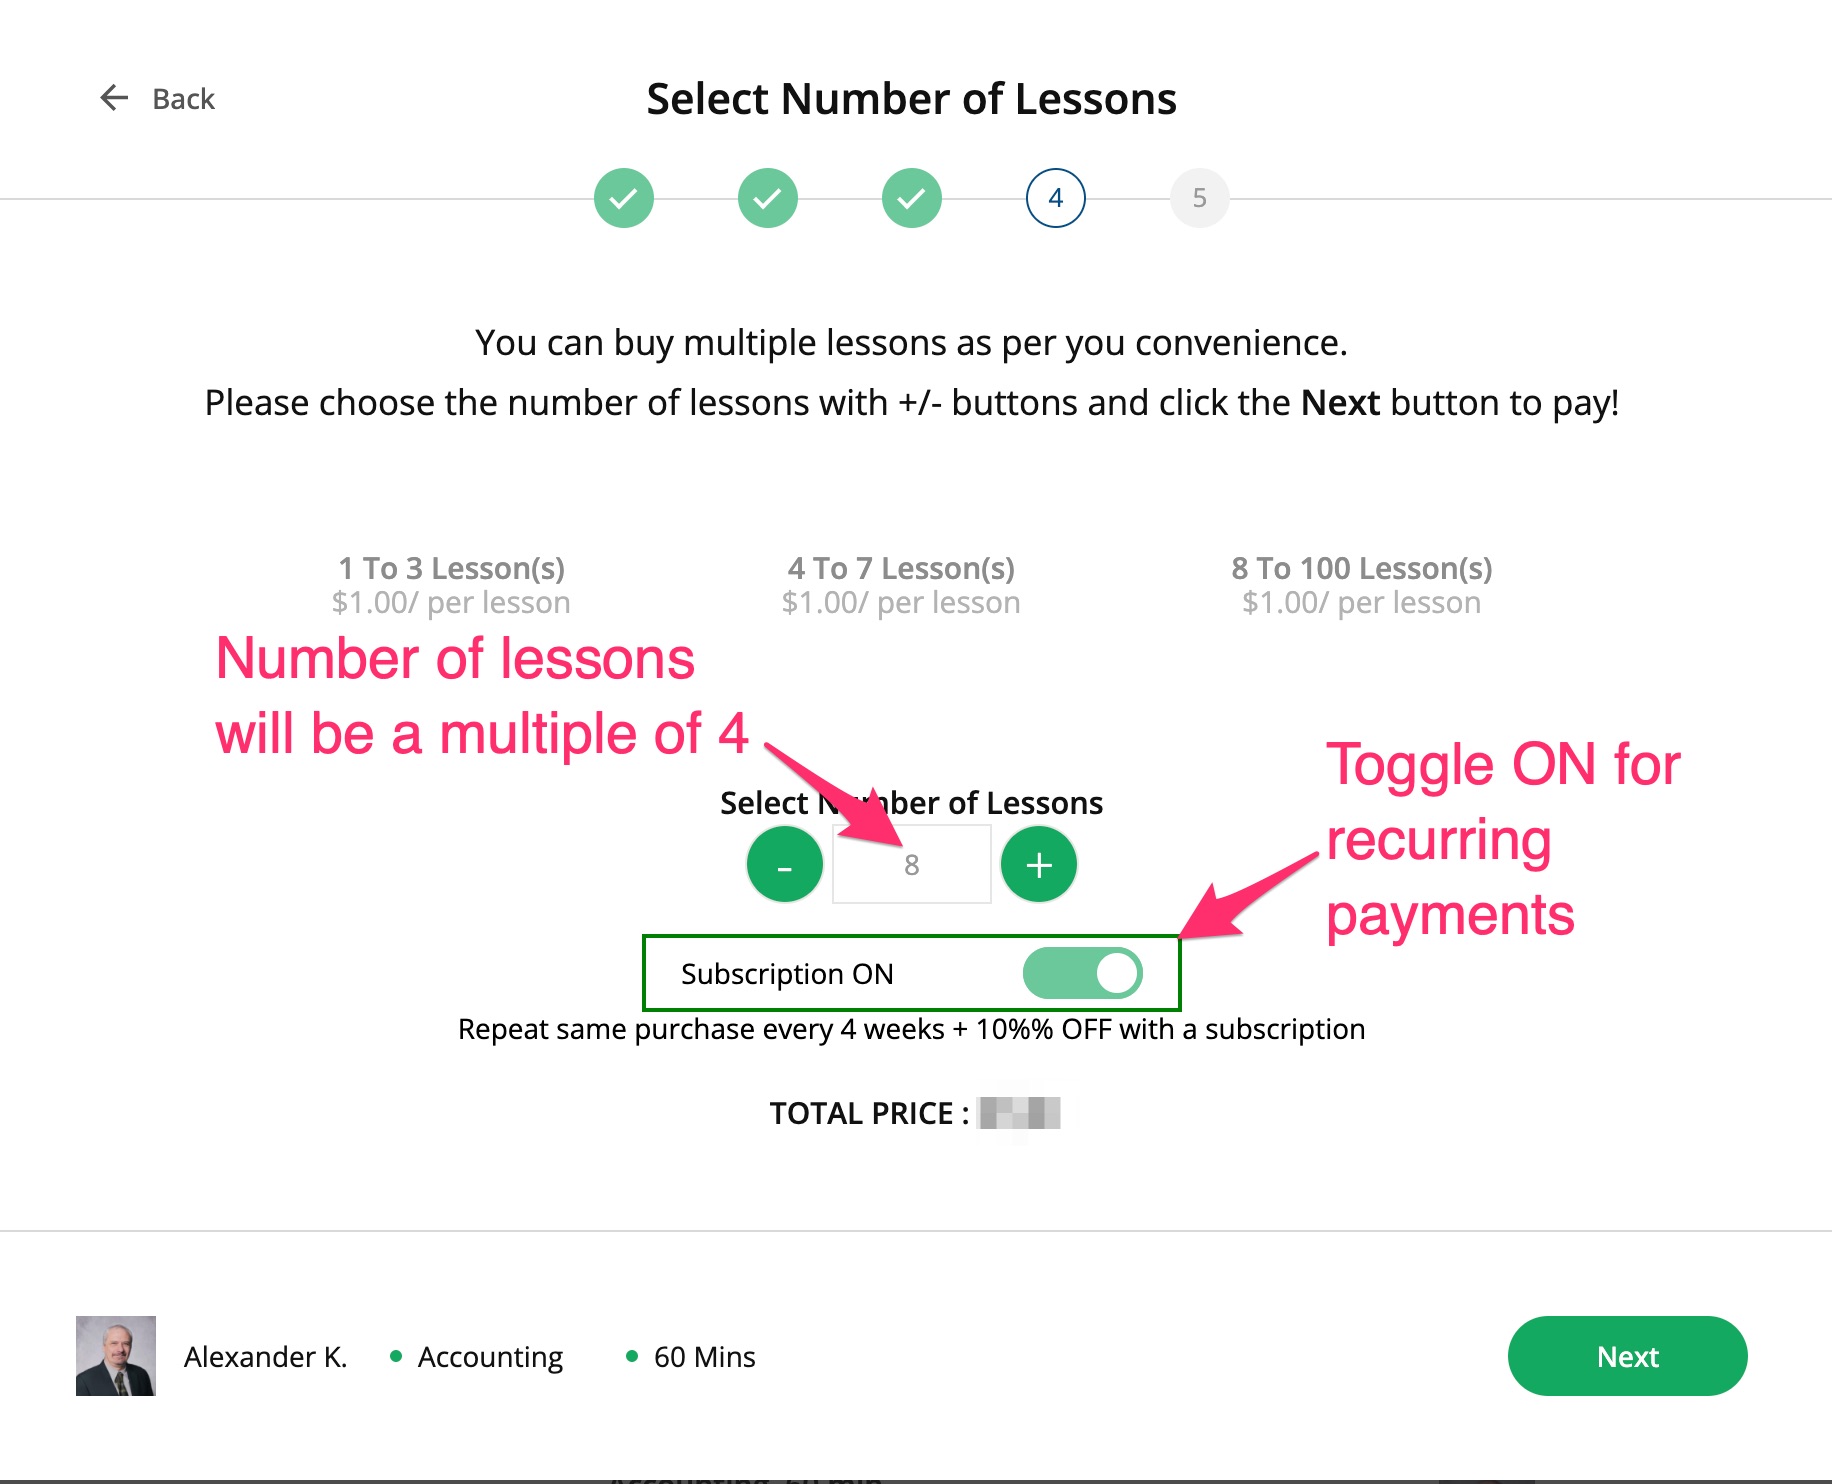This screenshot has width=1832, height=1484.
Task: Click the back arrow icon
Action: coord(114,98)
